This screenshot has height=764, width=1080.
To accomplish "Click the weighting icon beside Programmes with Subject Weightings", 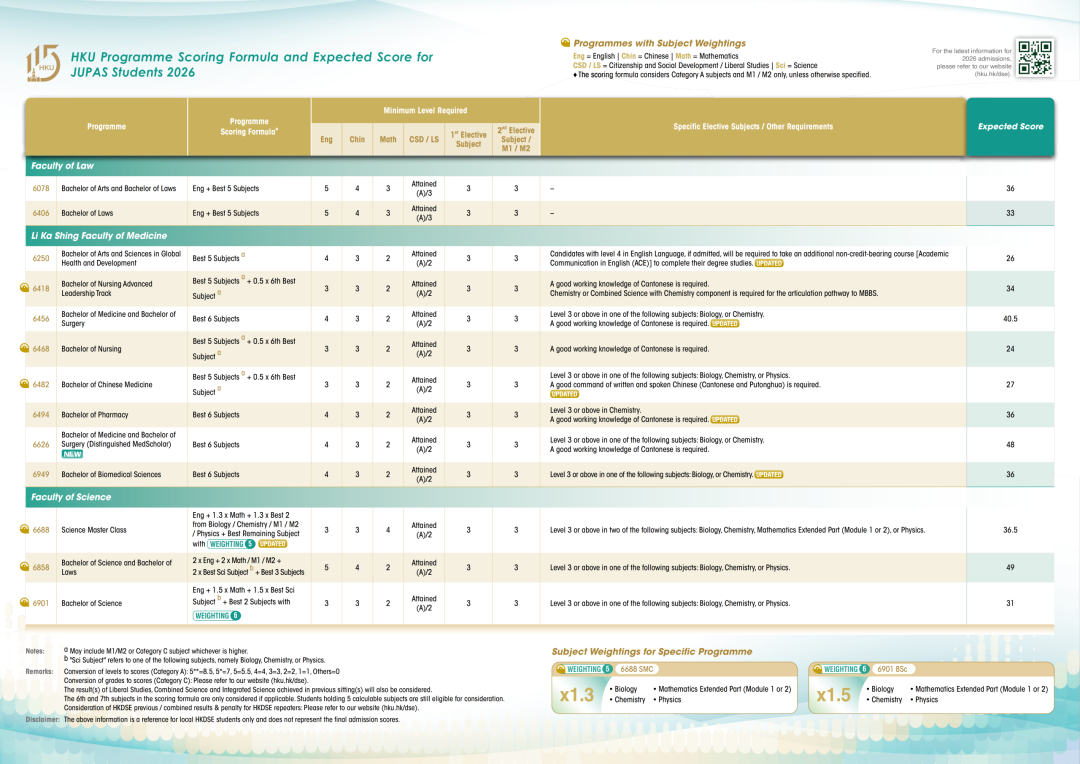I will (565, 43).
